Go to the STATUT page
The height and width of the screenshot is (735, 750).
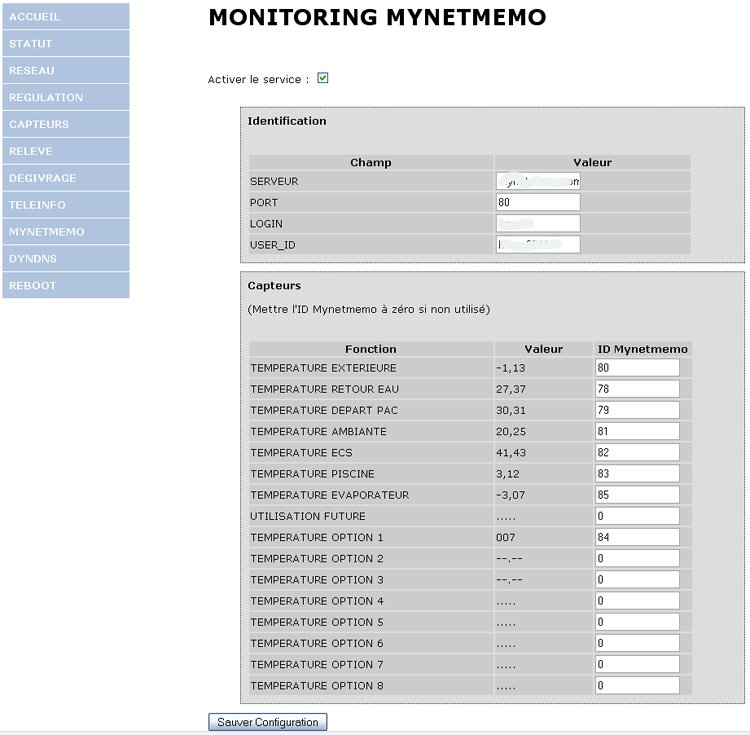click(66, 44)
